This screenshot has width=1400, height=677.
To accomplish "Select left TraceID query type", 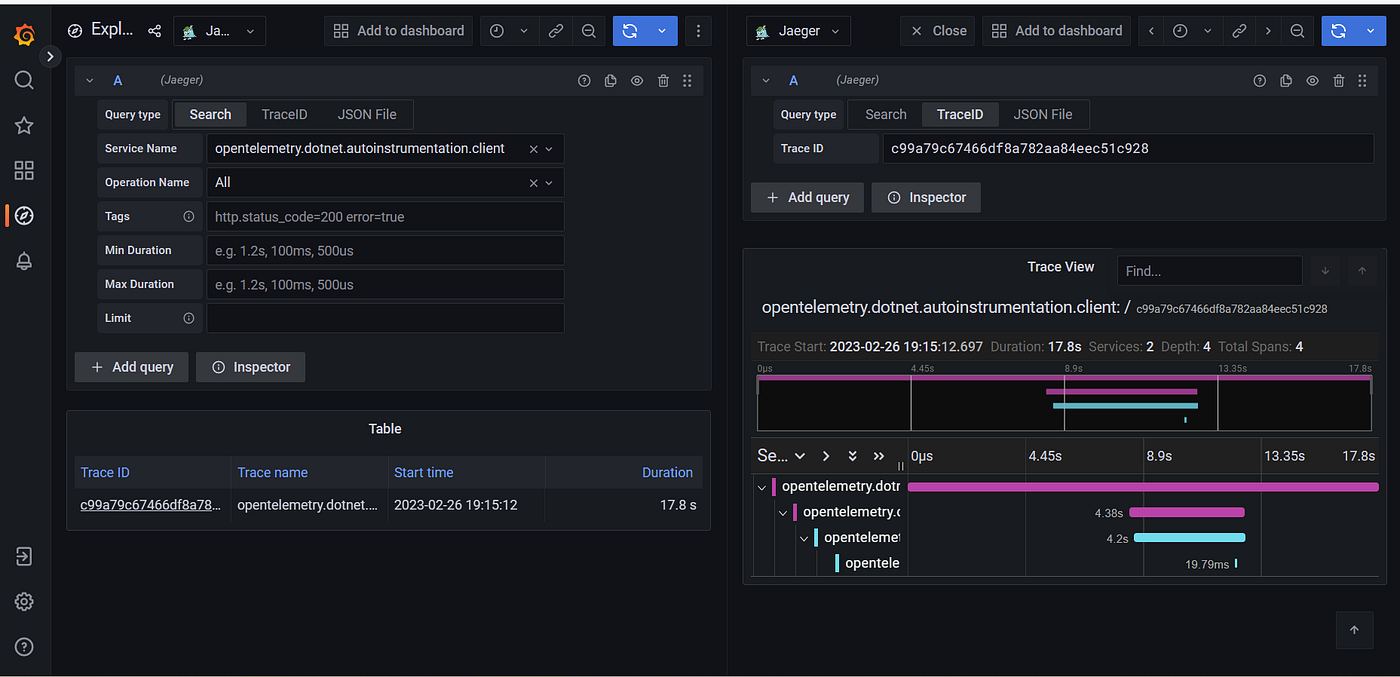I will point(284,114).
